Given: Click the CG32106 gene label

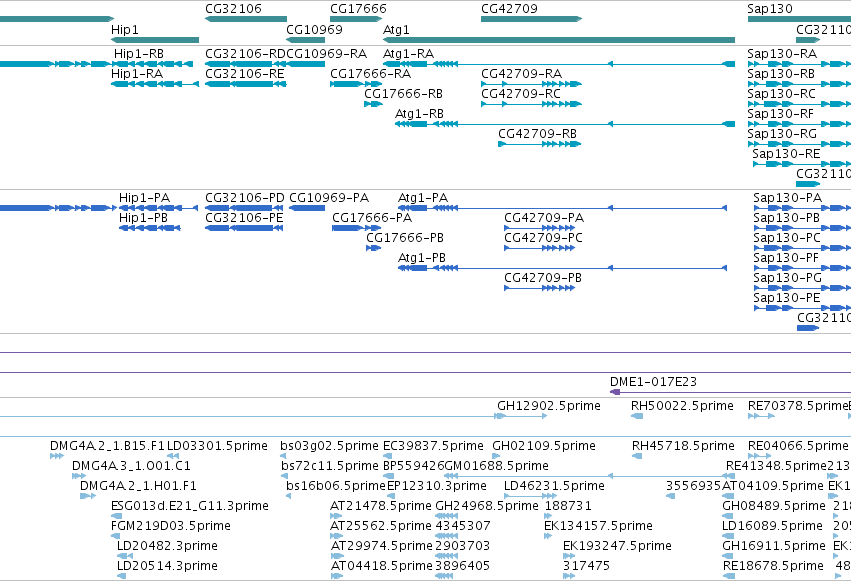Looking at the screenshot, I should [x=233, y=9].
